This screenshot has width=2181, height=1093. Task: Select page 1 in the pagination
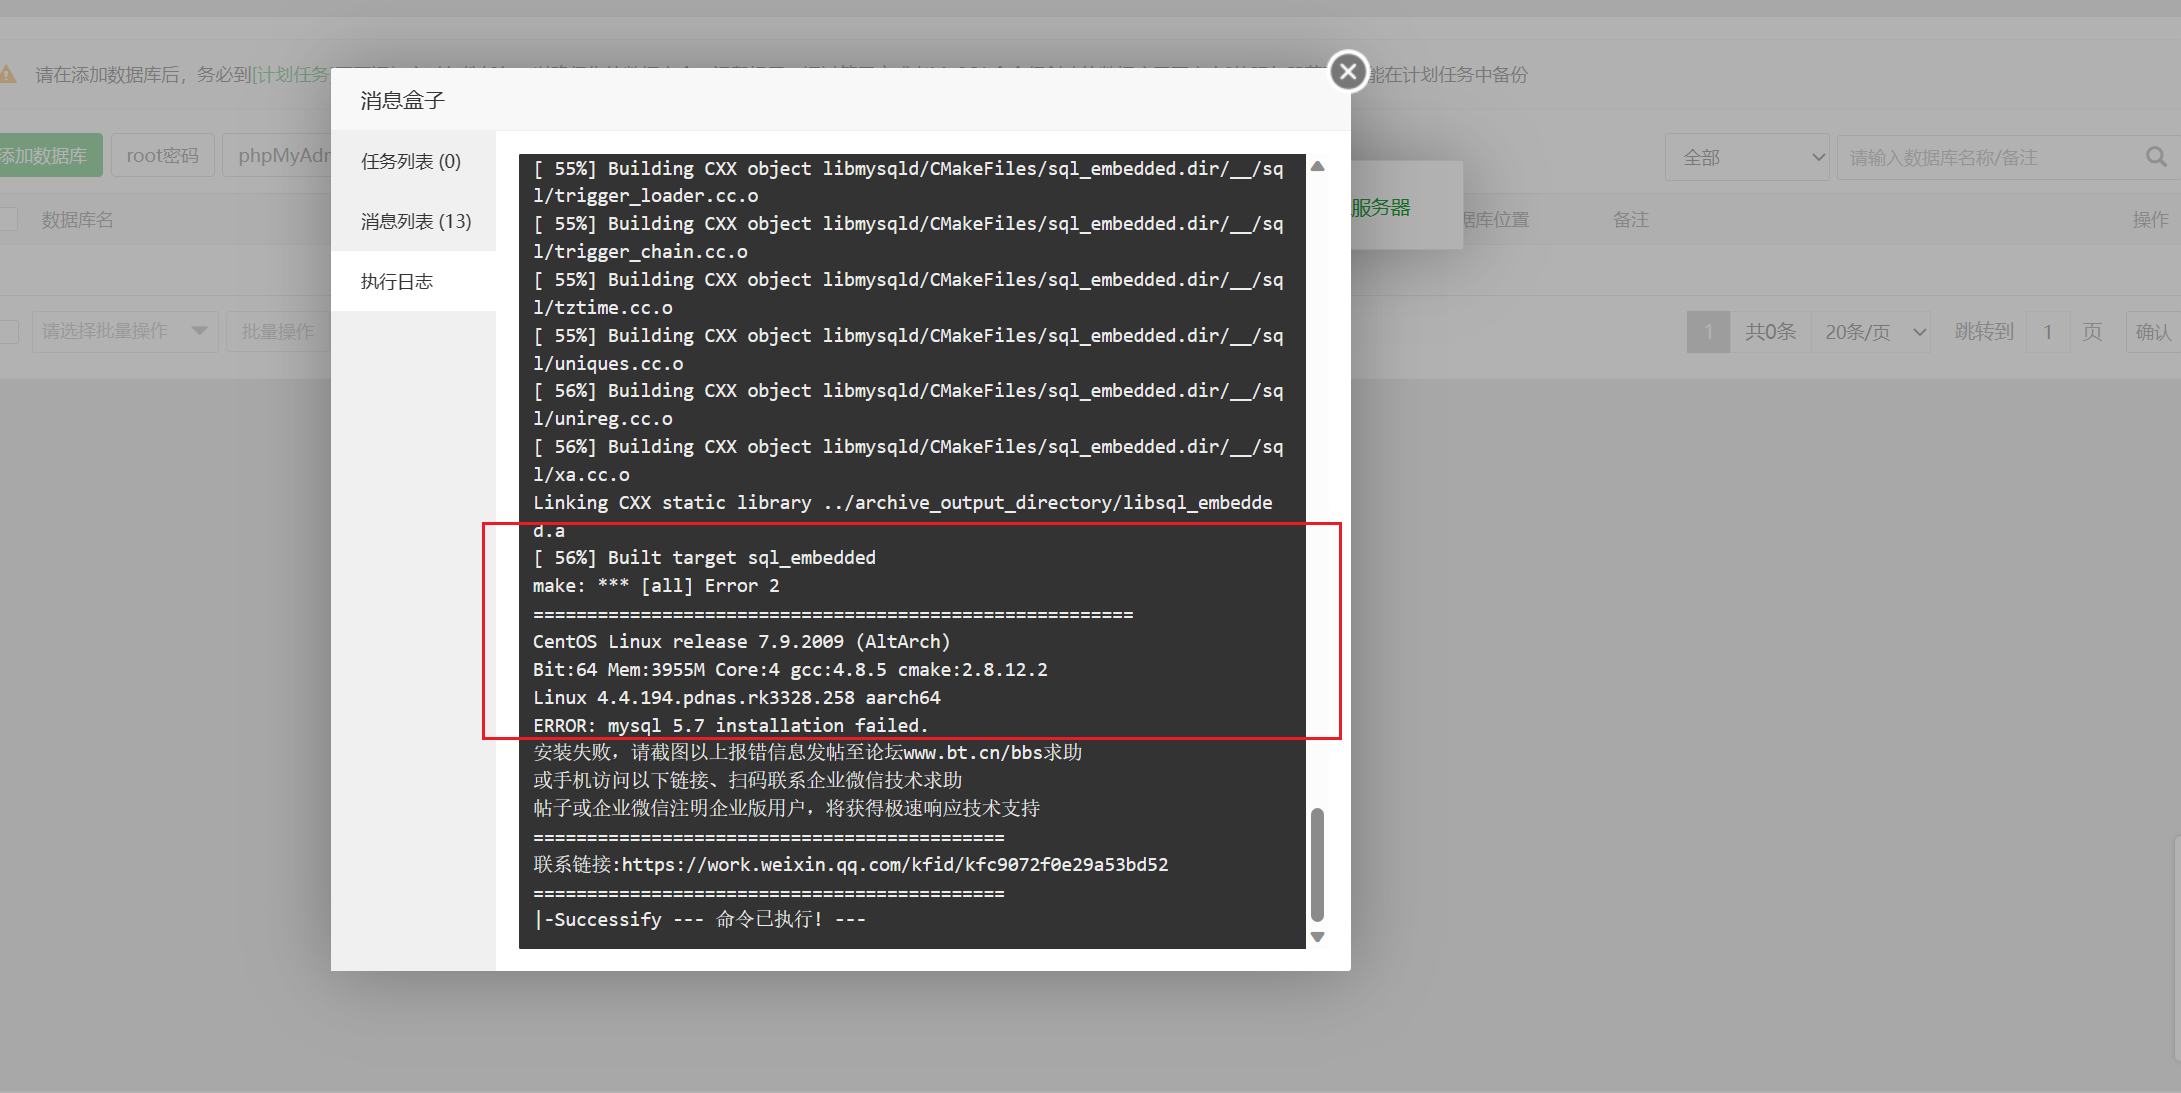tap(1708, 332)
